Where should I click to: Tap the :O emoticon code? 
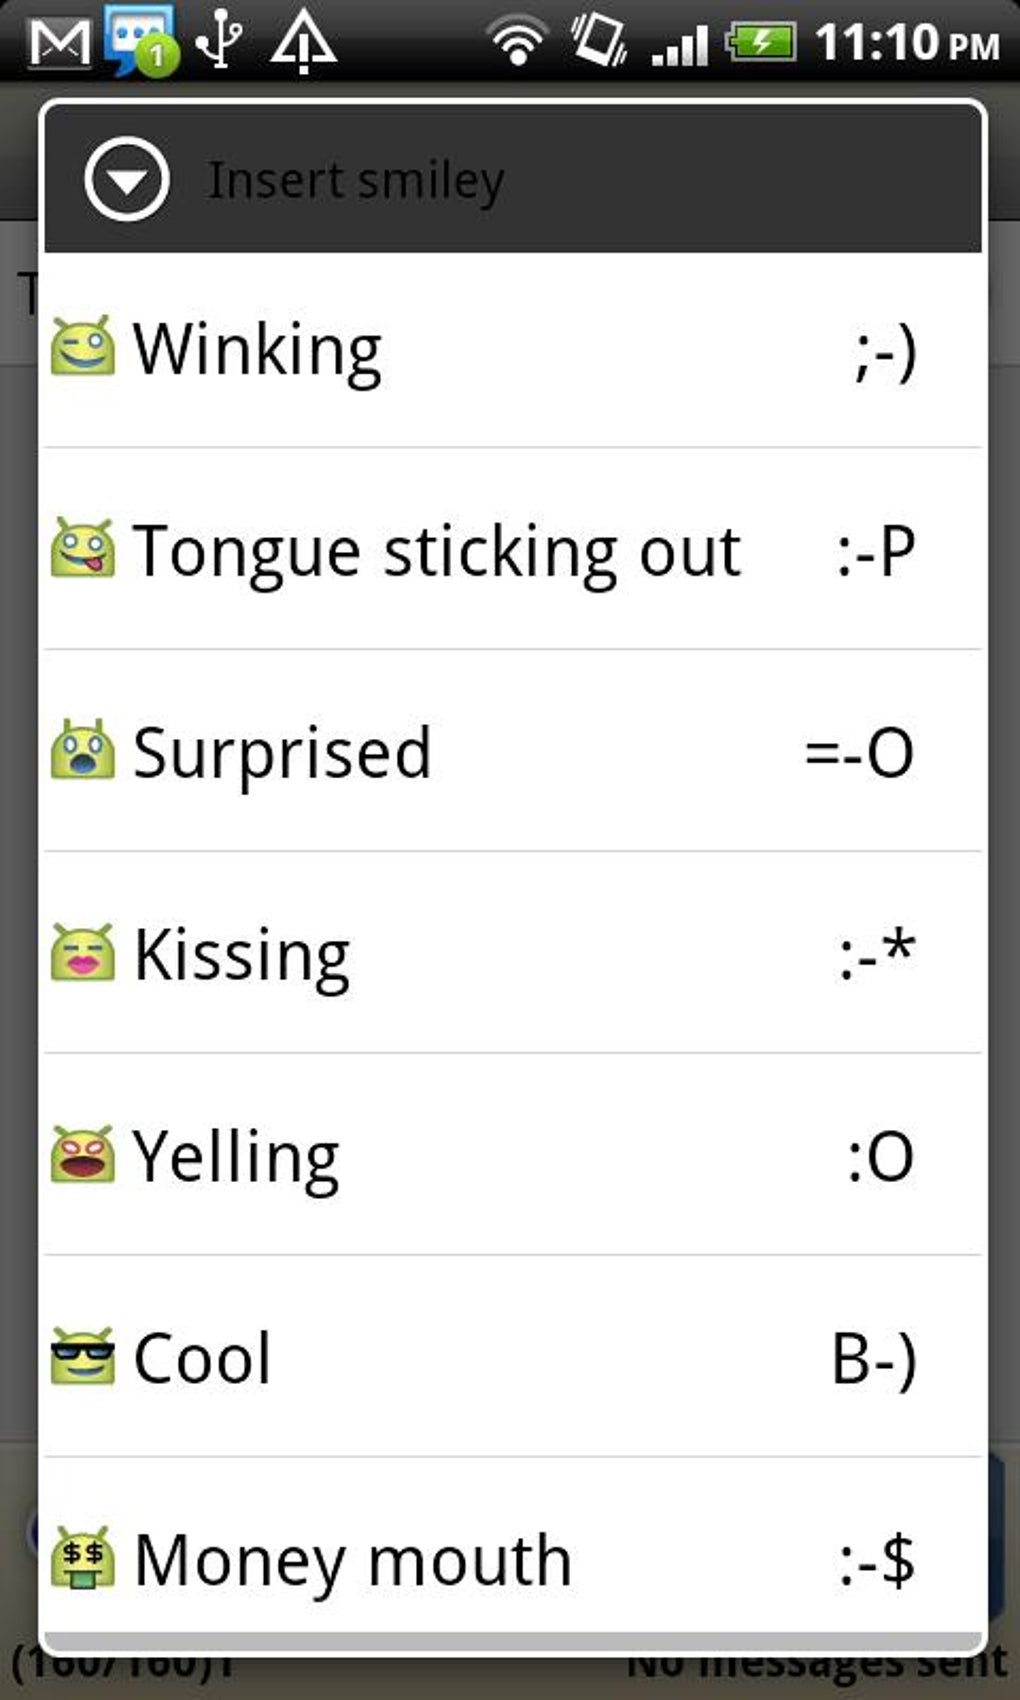tap(880, 1157)
